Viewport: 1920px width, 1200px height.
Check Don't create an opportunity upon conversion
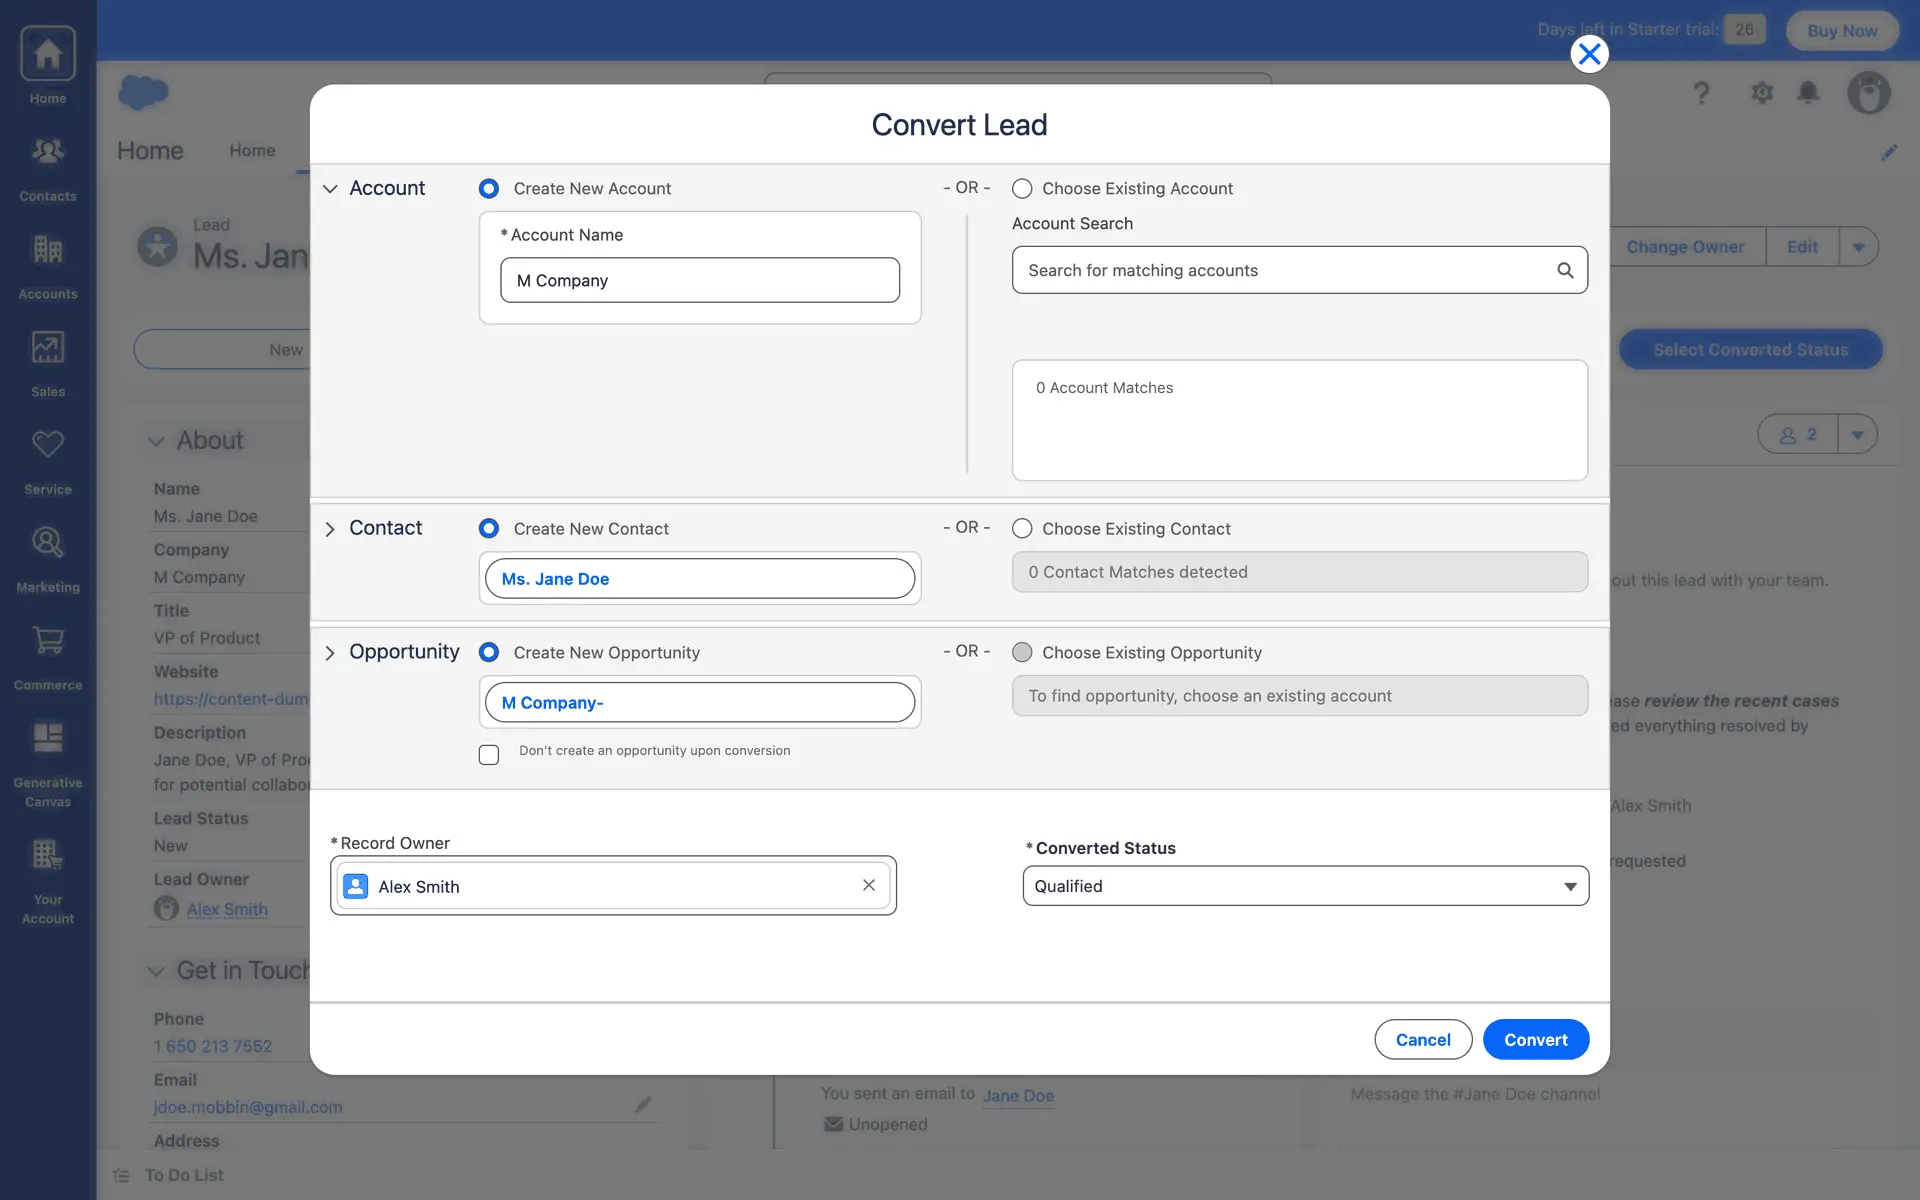489,755
